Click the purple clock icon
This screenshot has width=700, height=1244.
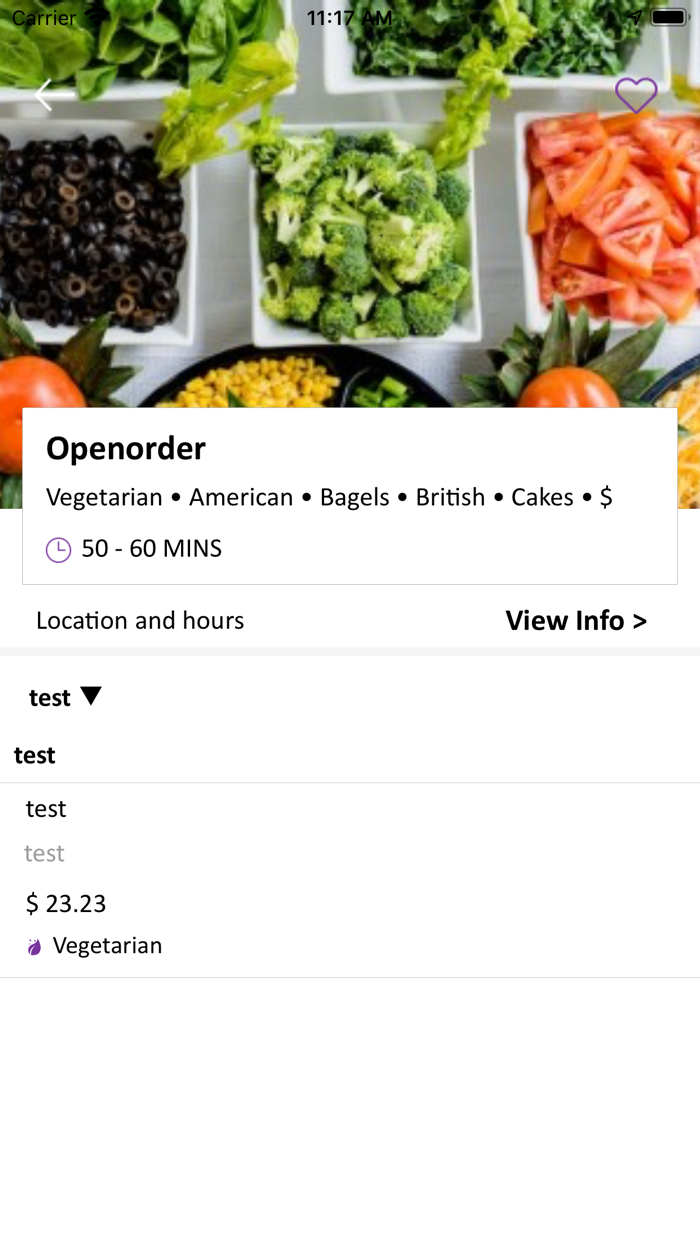(59, 549)
